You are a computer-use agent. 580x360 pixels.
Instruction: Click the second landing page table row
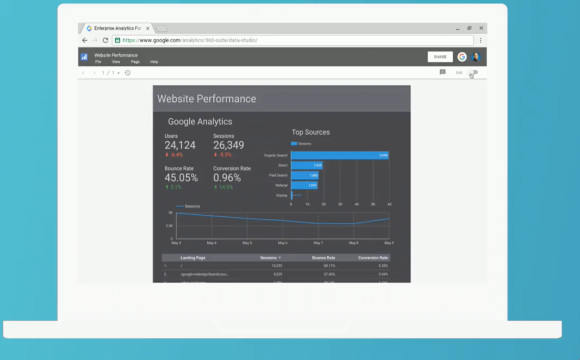276,274
